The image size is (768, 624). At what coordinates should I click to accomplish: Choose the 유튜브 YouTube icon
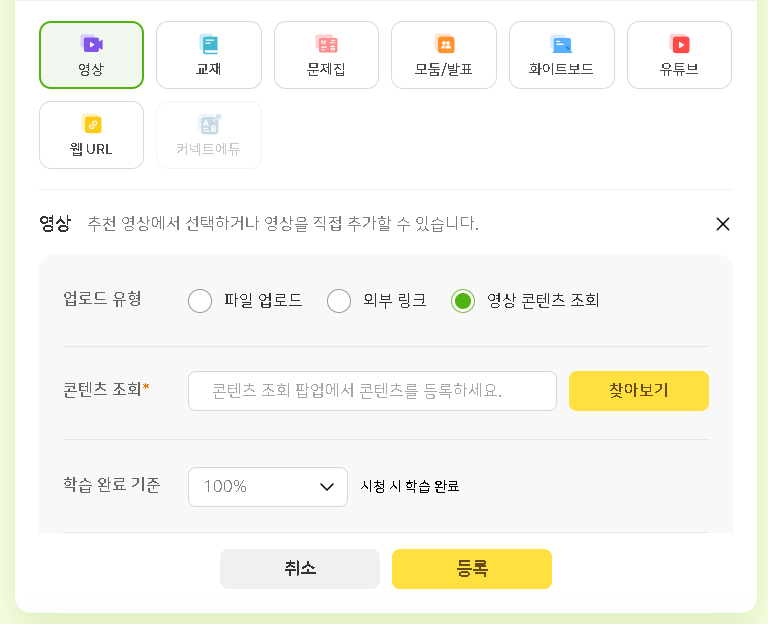click(679, 44)
